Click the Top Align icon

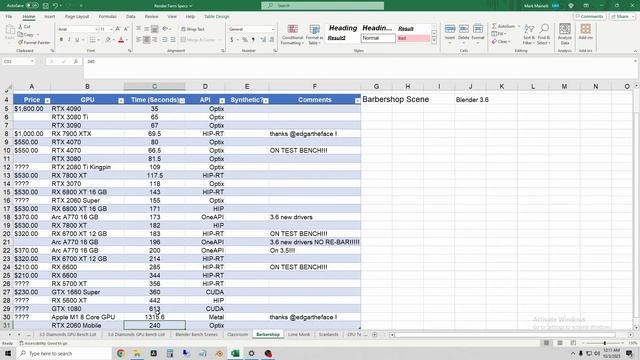coord(139,29)
